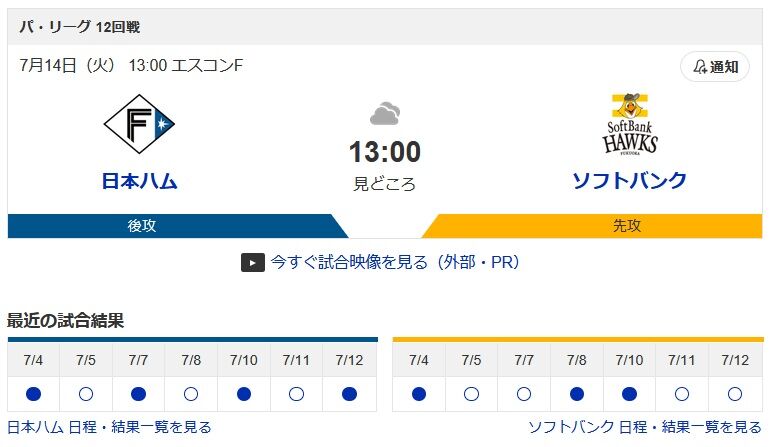This screenshot has height=447, width=770.
Task: Open 日本ハム 日程・結果一覧を見る link
Action: [x=110, y=427]
